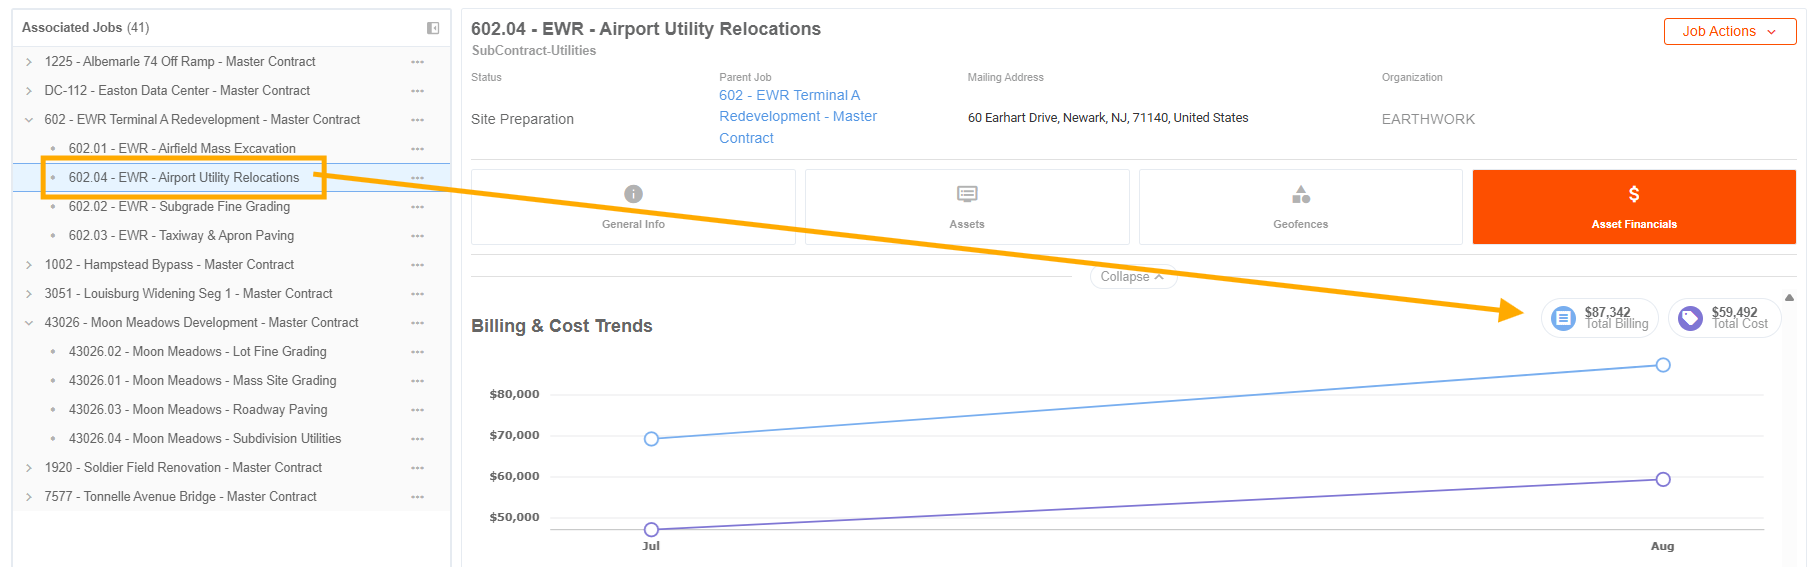Viewport: 1813px width, 567px height.
Task: Click the Collapse button above chart
Action: click(1132, 277)
